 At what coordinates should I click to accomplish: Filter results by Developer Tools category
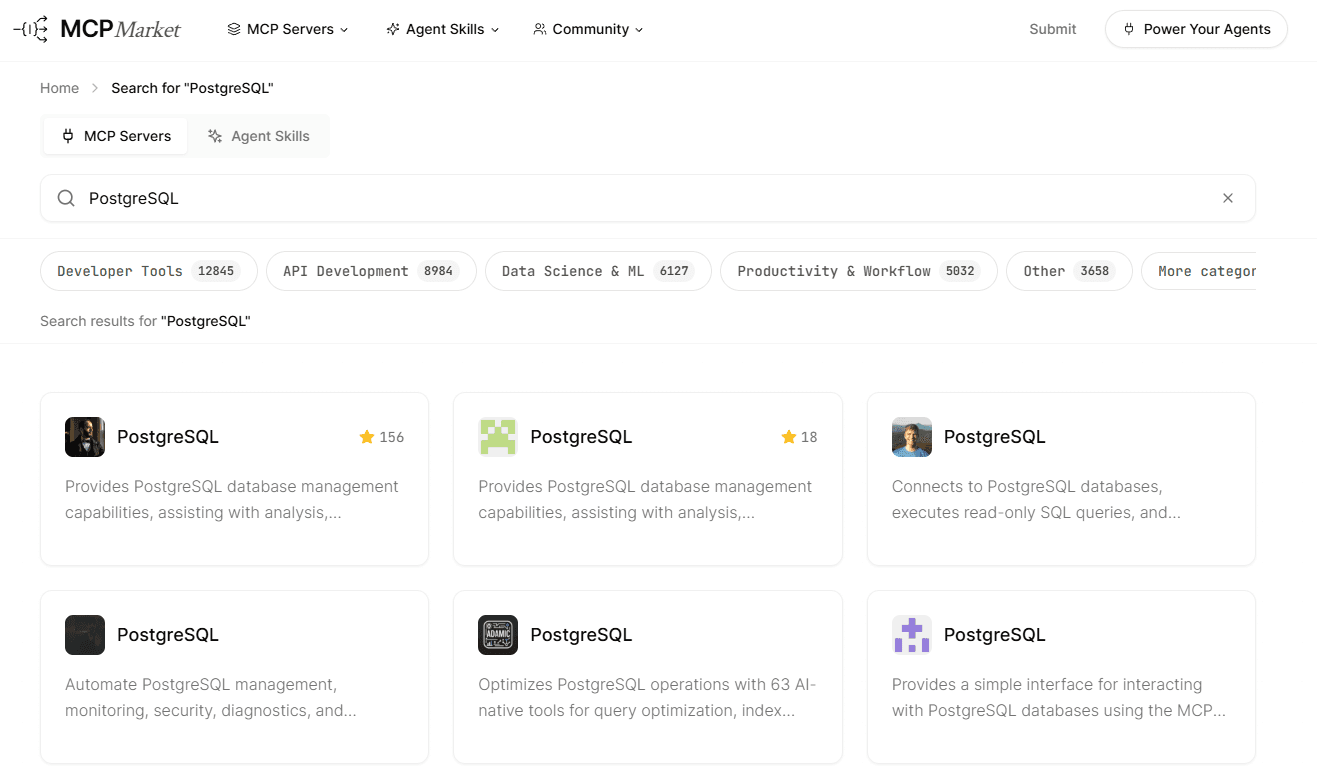(148, 270)
